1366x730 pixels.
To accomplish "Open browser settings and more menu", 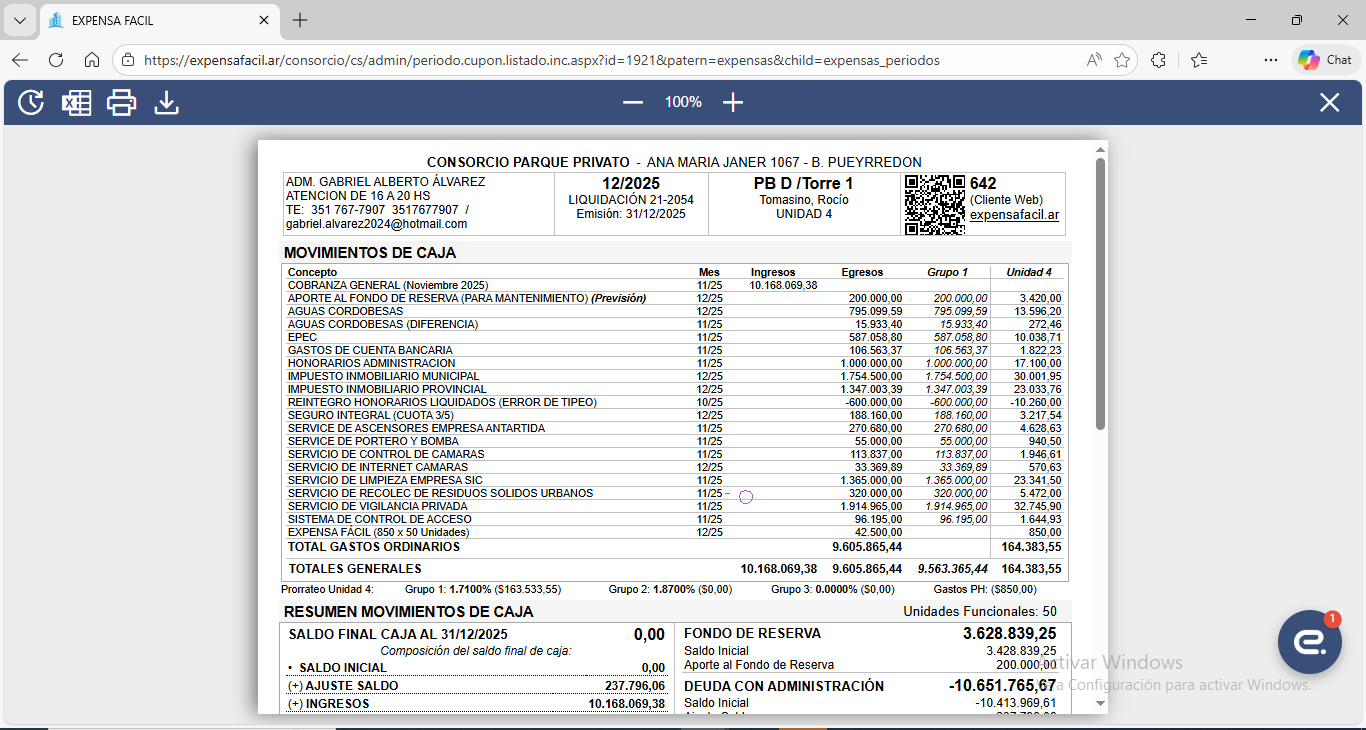I will 1270,60.
